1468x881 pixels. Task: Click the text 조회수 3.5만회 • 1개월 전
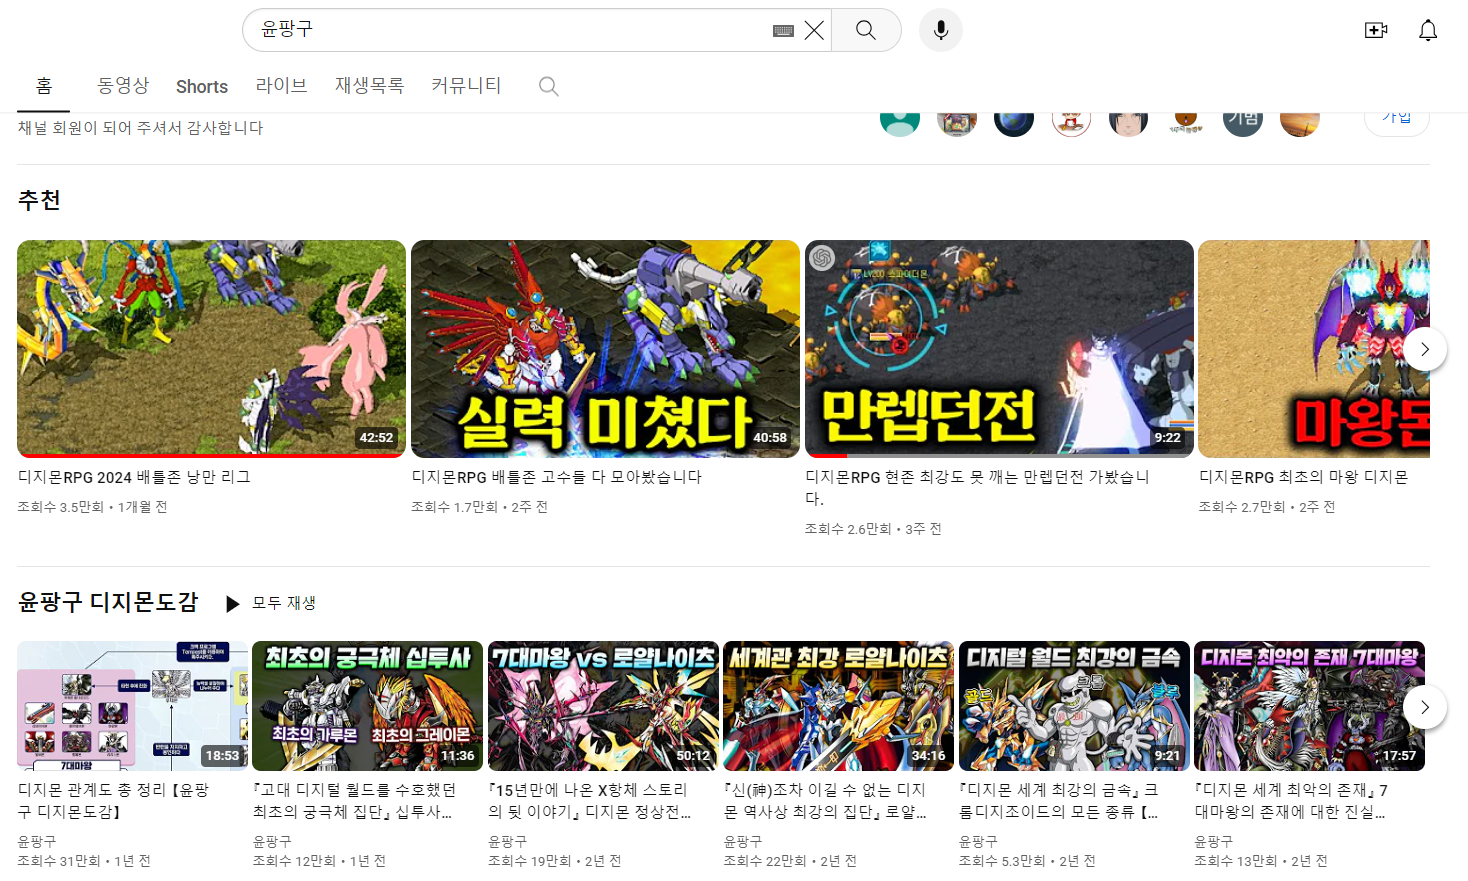coord(93,507)
